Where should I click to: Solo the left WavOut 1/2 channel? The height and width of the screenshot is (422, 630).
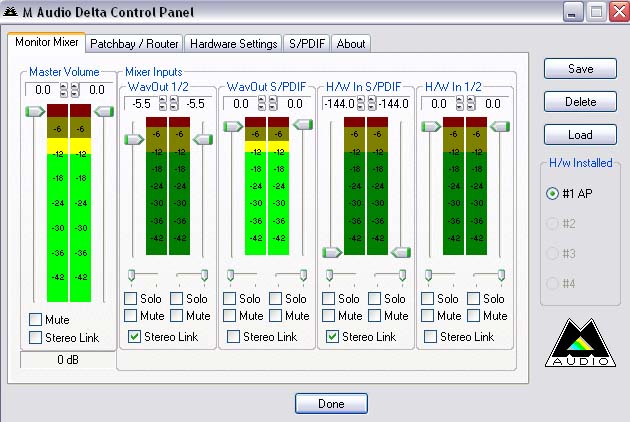[130, 299]
